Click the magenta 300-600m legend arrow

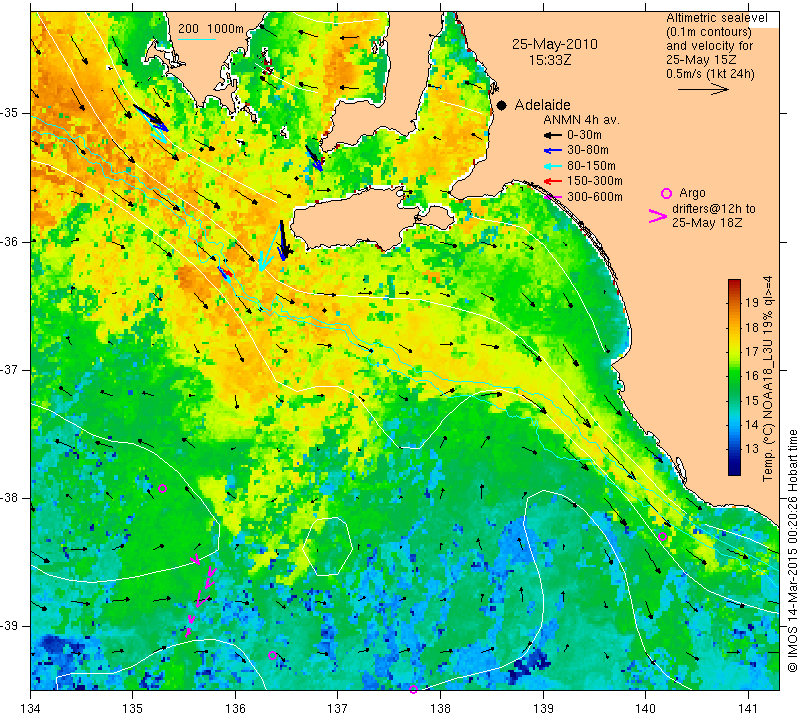552,196
